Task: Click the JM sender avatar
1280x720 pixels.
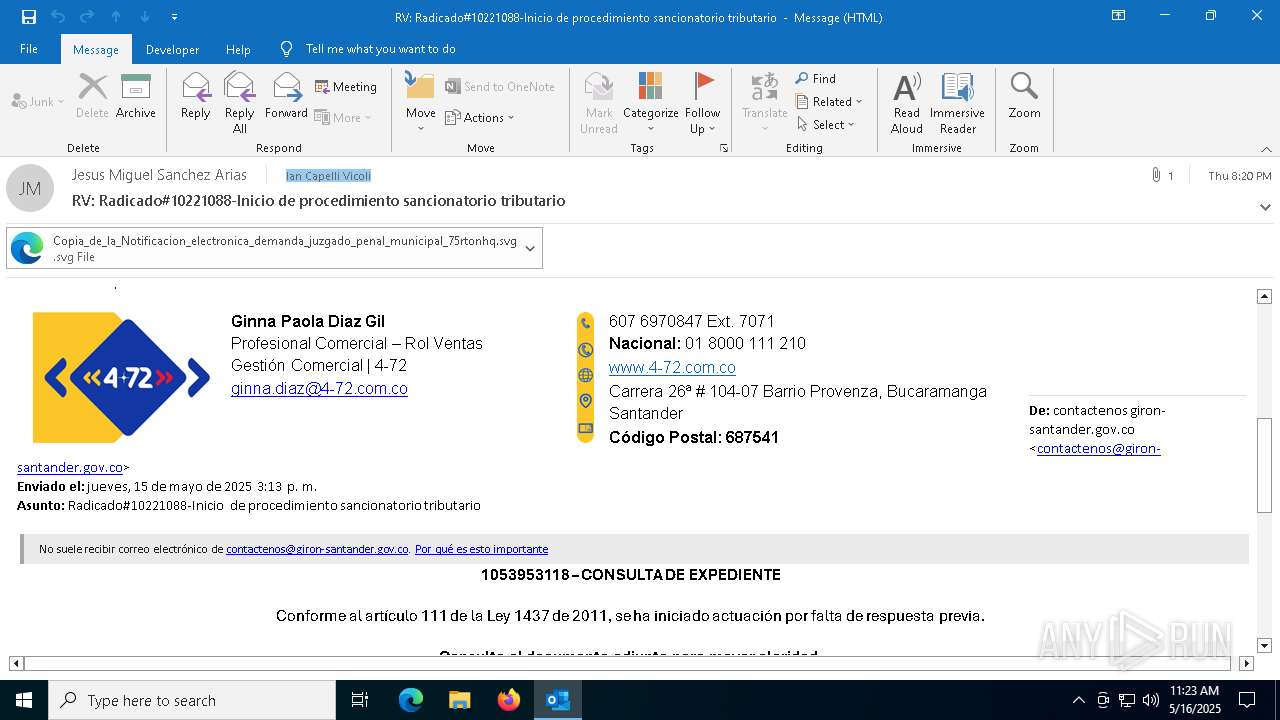Action: point(30,188)
